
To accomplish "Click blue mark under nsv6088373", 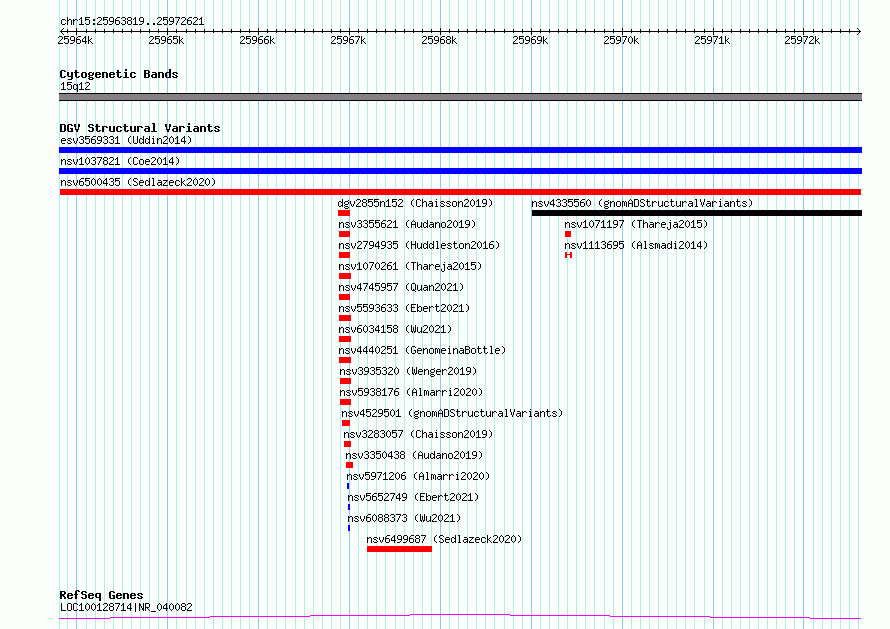I will (x=349, y=528).
